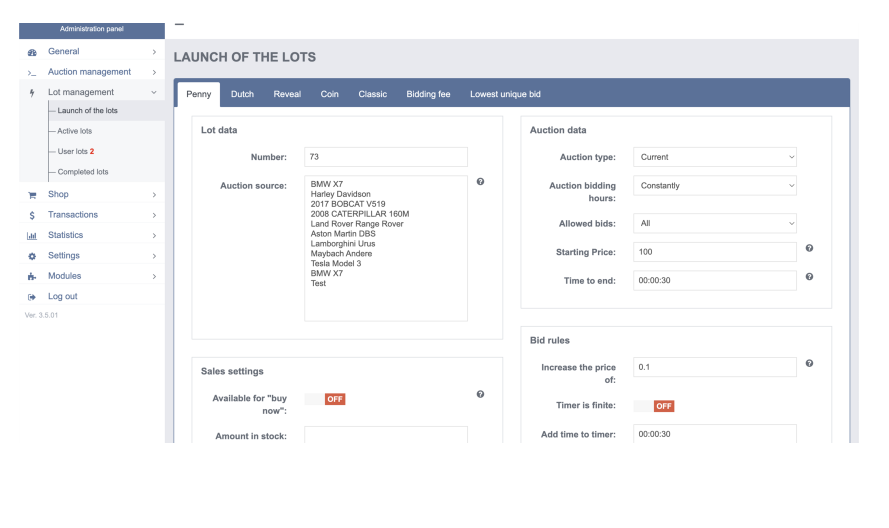The height and width of the screenshot is (528, 889).
Task: Expand the Statistics menu chevron
Action: 154,235
